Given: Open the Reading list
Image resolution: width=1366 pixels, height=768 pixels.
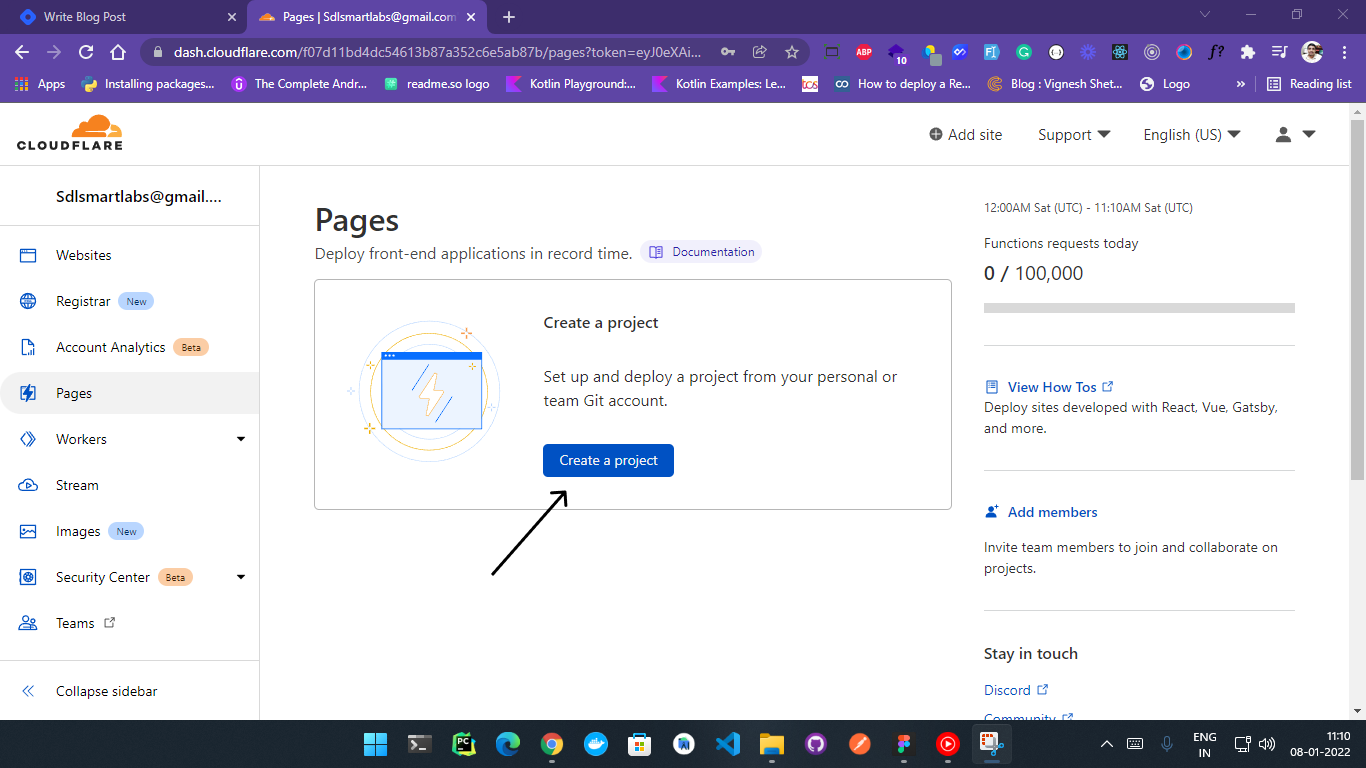Looking at the screenshot, I should (x=1309, y=84).
